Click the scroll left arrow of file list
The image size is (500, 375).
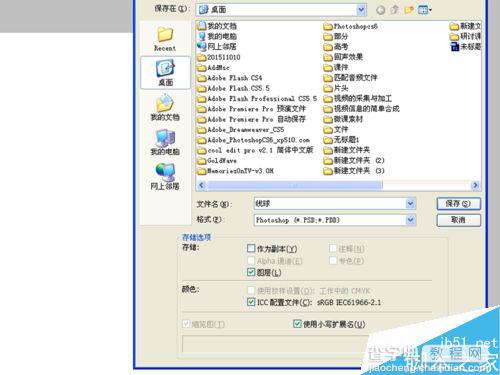pos(201,185)
